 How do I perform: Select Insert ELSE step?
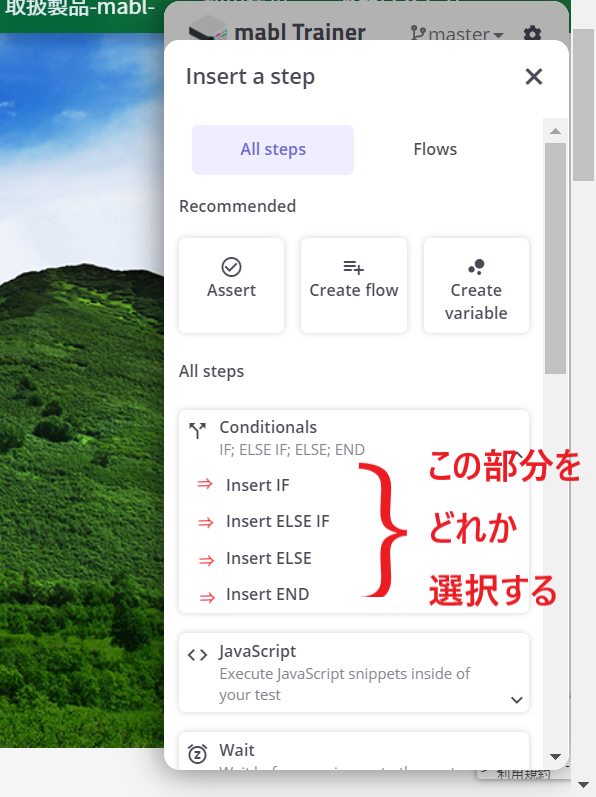[x=269, y=559]
